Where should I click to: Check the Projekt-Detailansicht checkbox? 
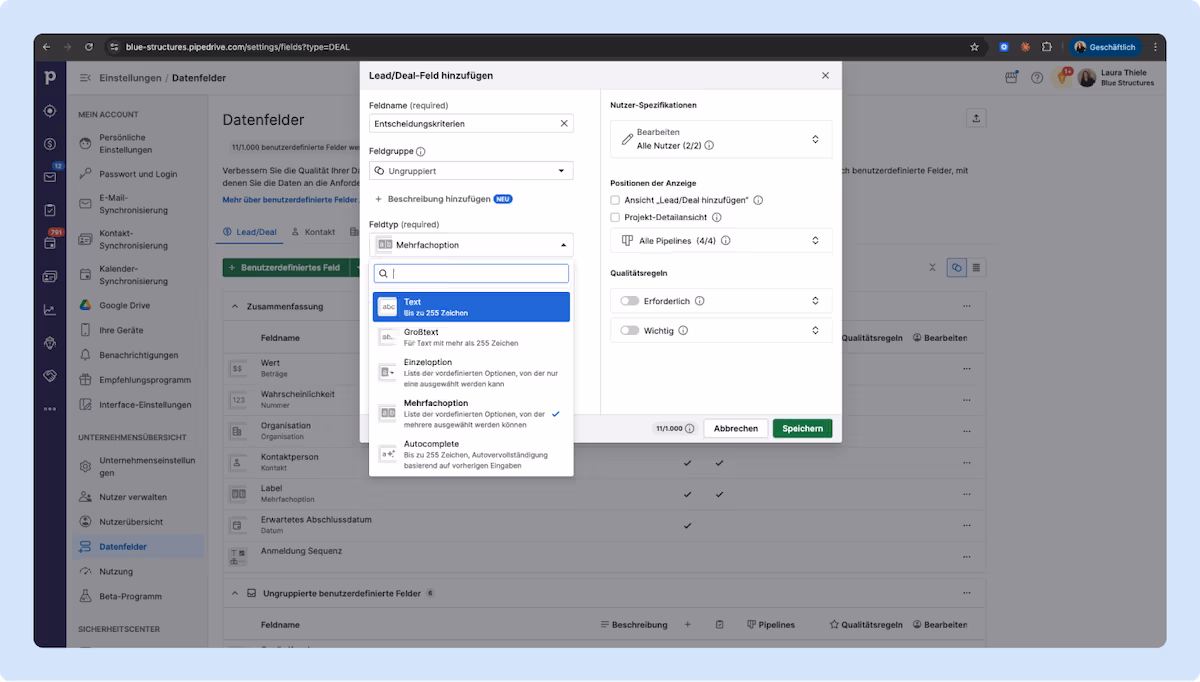(615, 217)
